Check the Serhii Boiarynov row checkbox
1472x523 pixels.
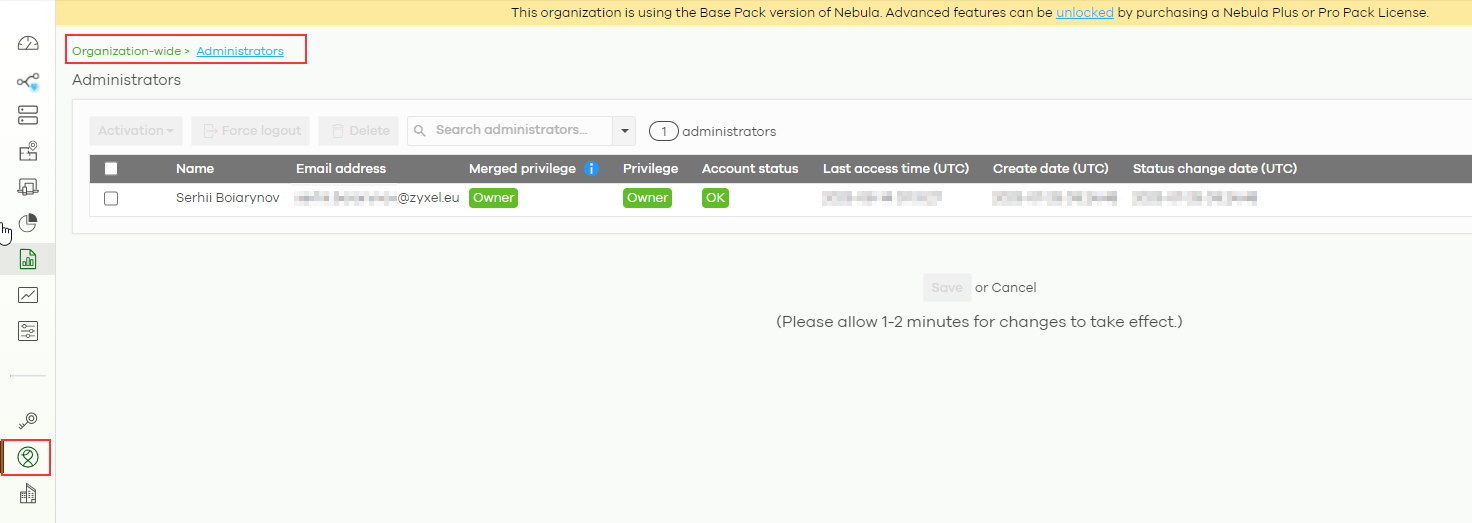click(x=111, y=198)
